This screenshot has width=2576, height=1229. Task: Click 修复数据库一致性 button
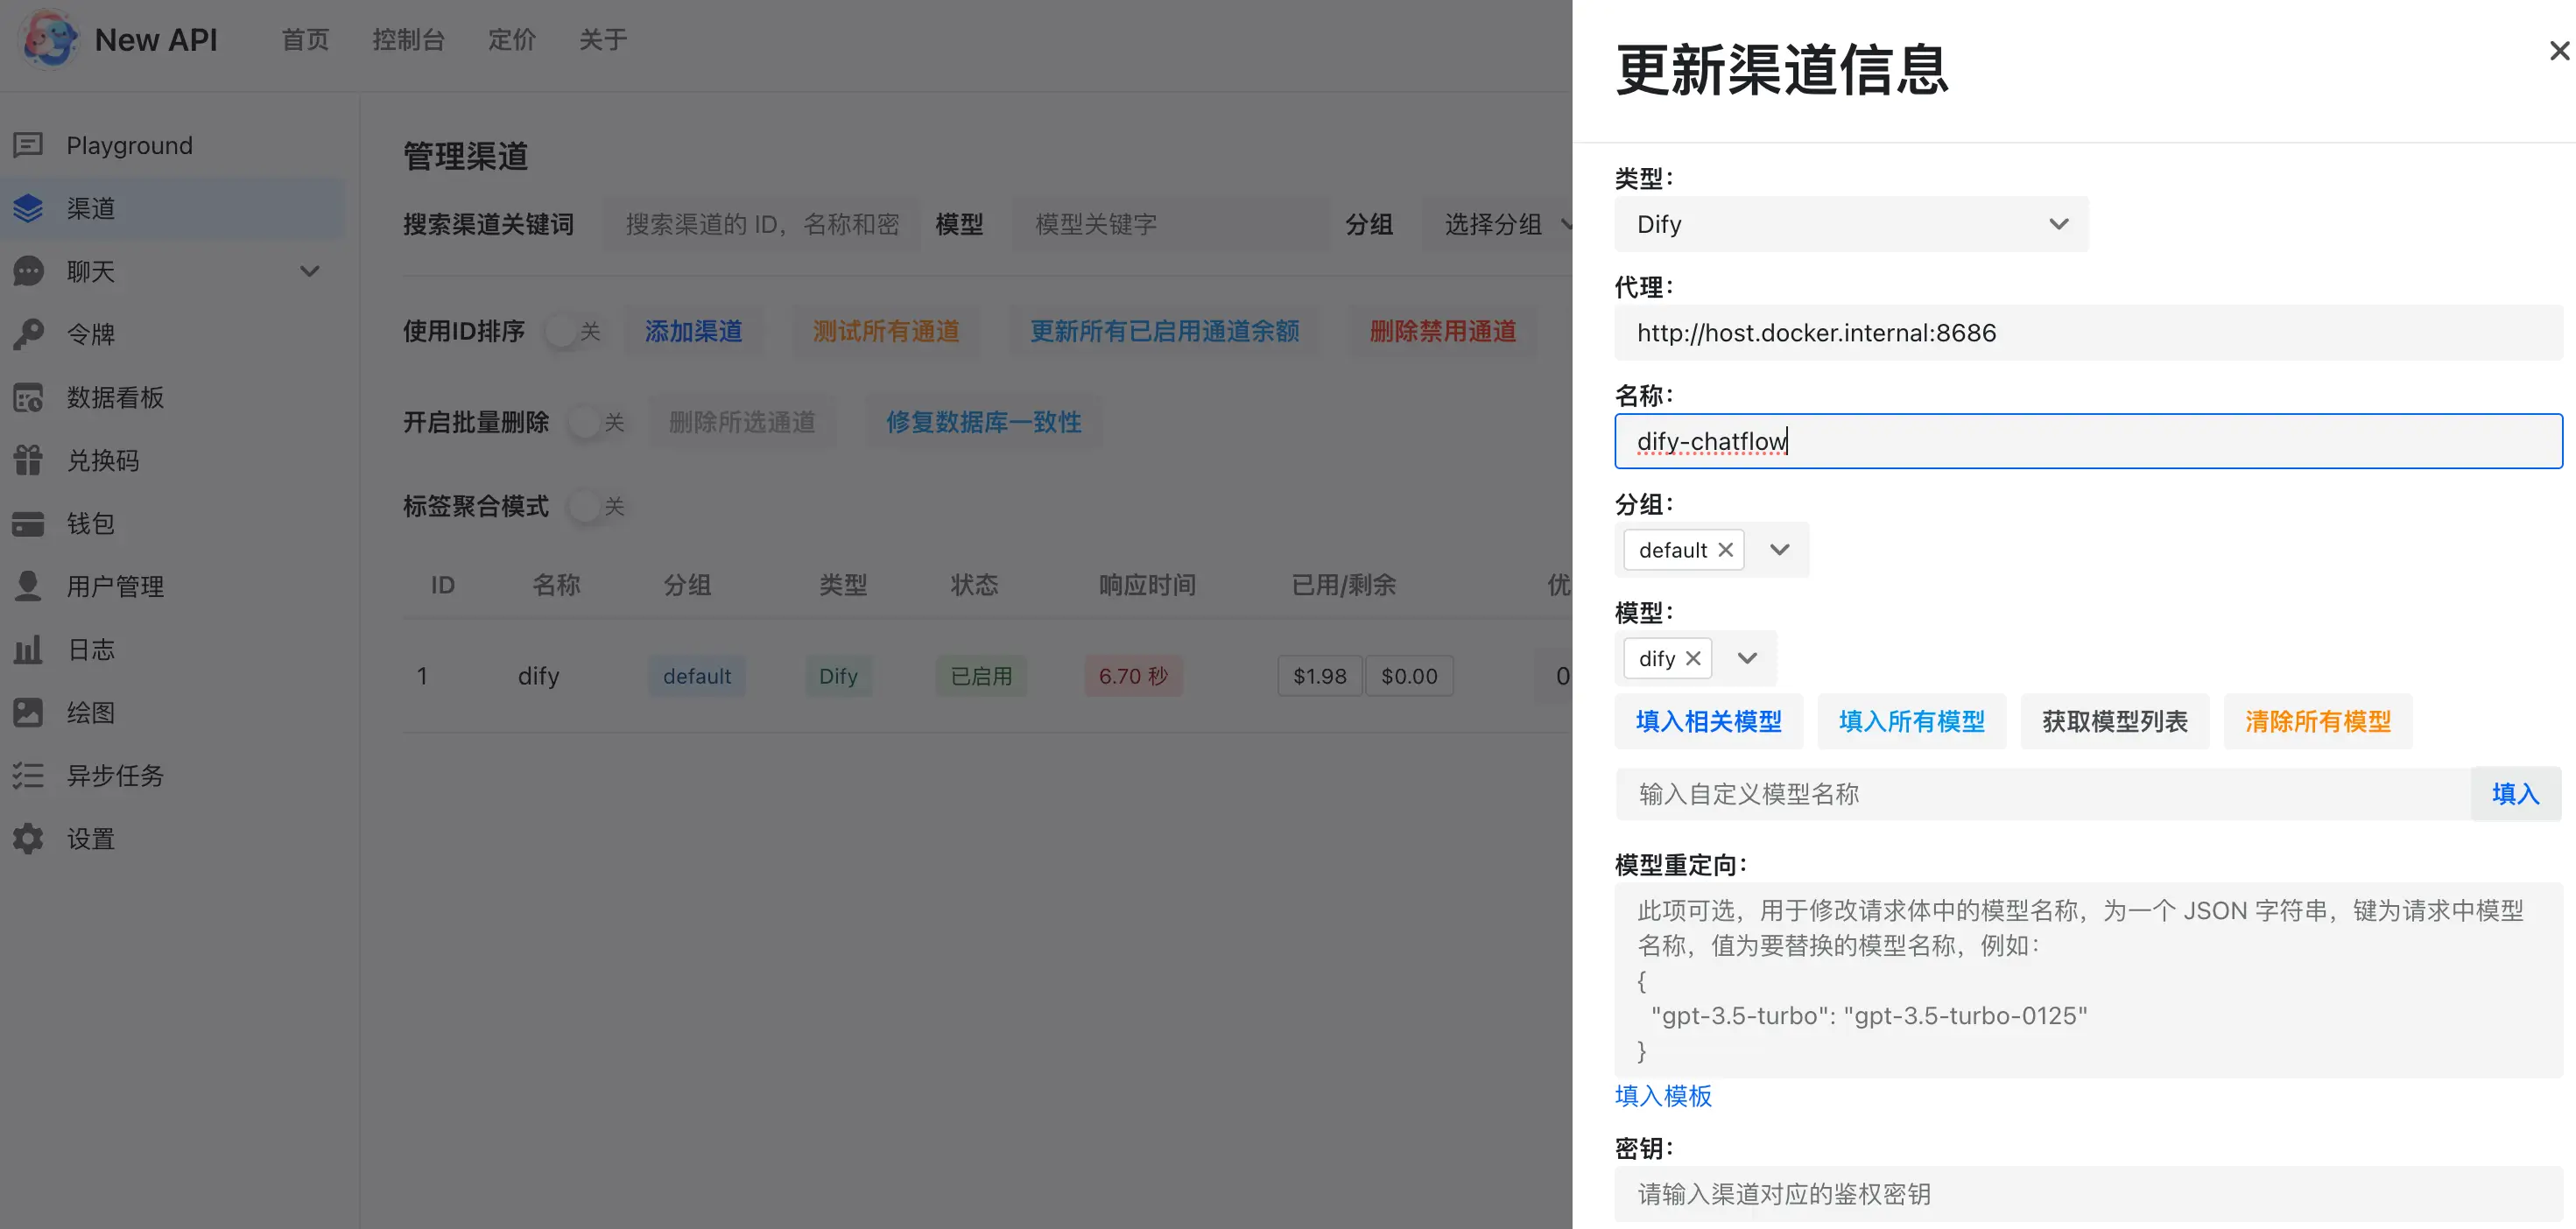click(x=984, y=422)
